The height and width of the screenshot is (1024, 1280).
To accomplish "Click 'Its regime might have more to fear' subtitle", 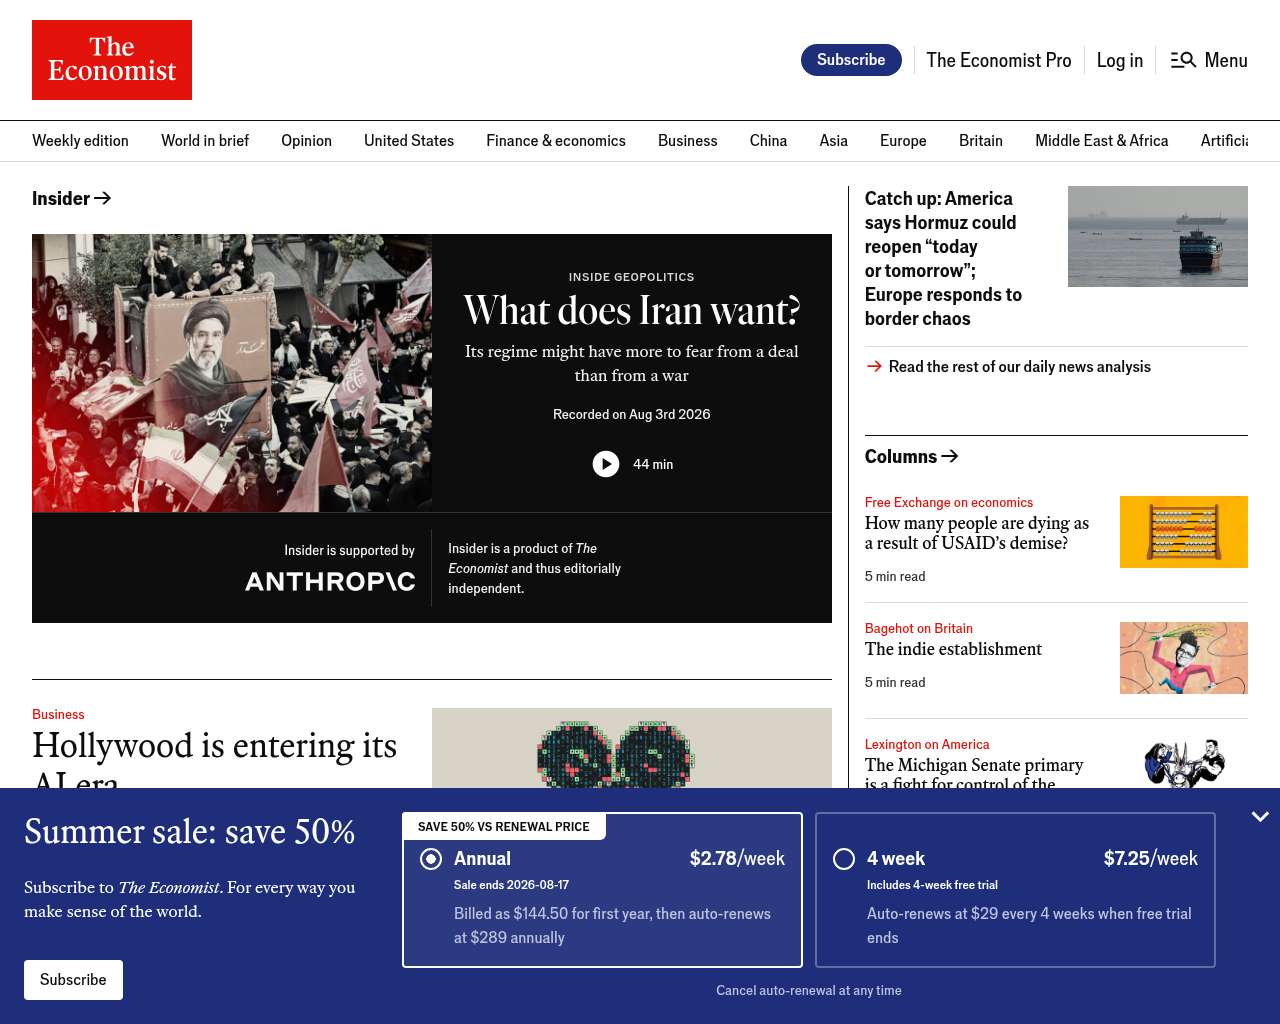I will [x=632, y=363].
